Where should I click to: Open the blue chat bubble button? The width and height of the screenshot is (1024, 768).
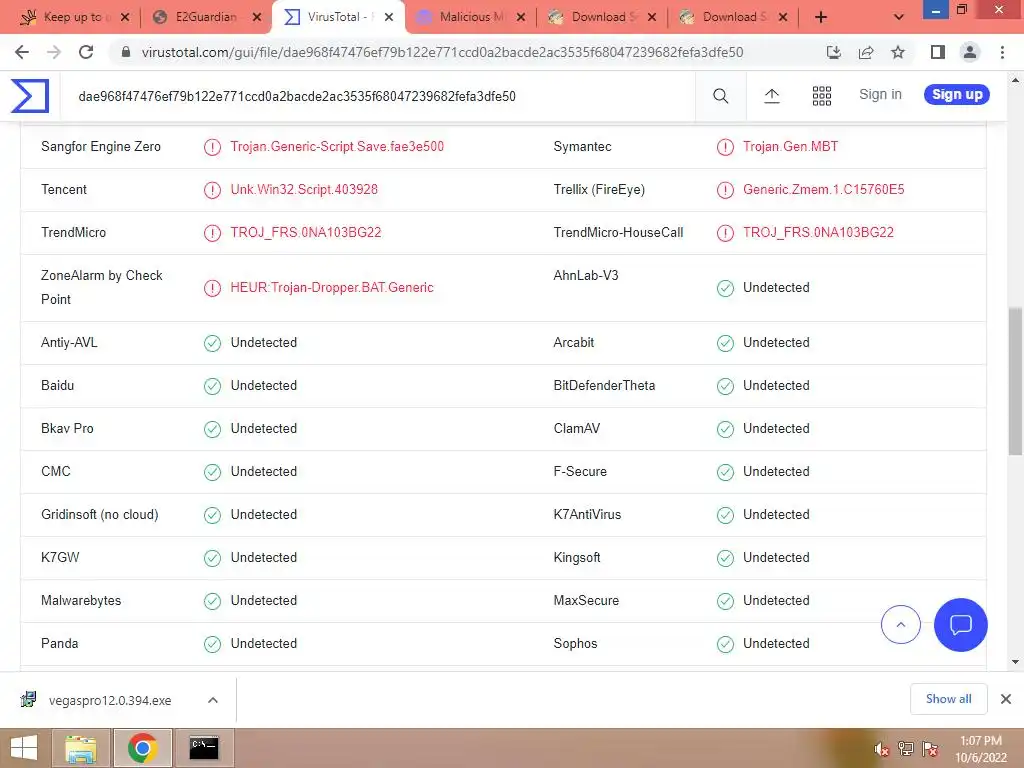click(x=961, y=624)
